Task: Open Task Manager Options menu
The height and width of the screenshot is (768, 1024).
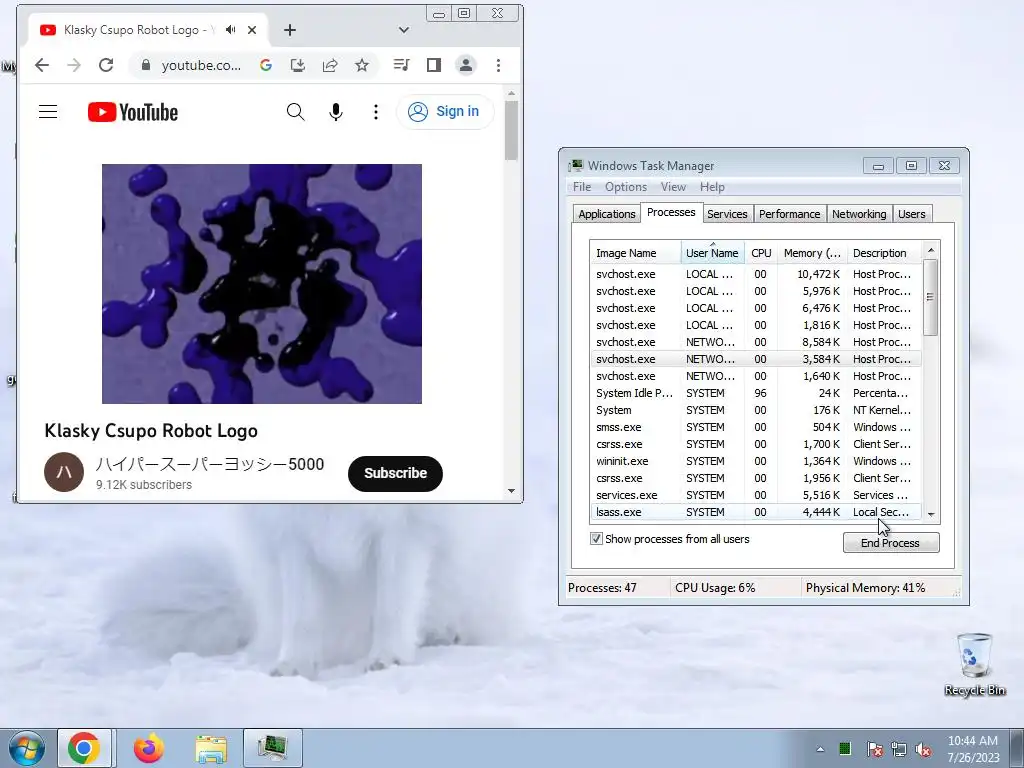Action: click(x=626, y=187)
